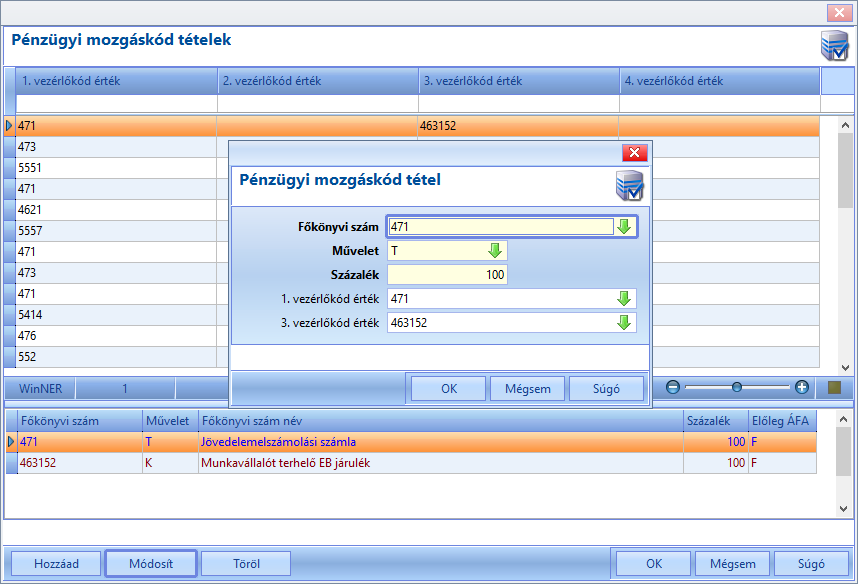Click the Módosít button

tap(151, 564)
